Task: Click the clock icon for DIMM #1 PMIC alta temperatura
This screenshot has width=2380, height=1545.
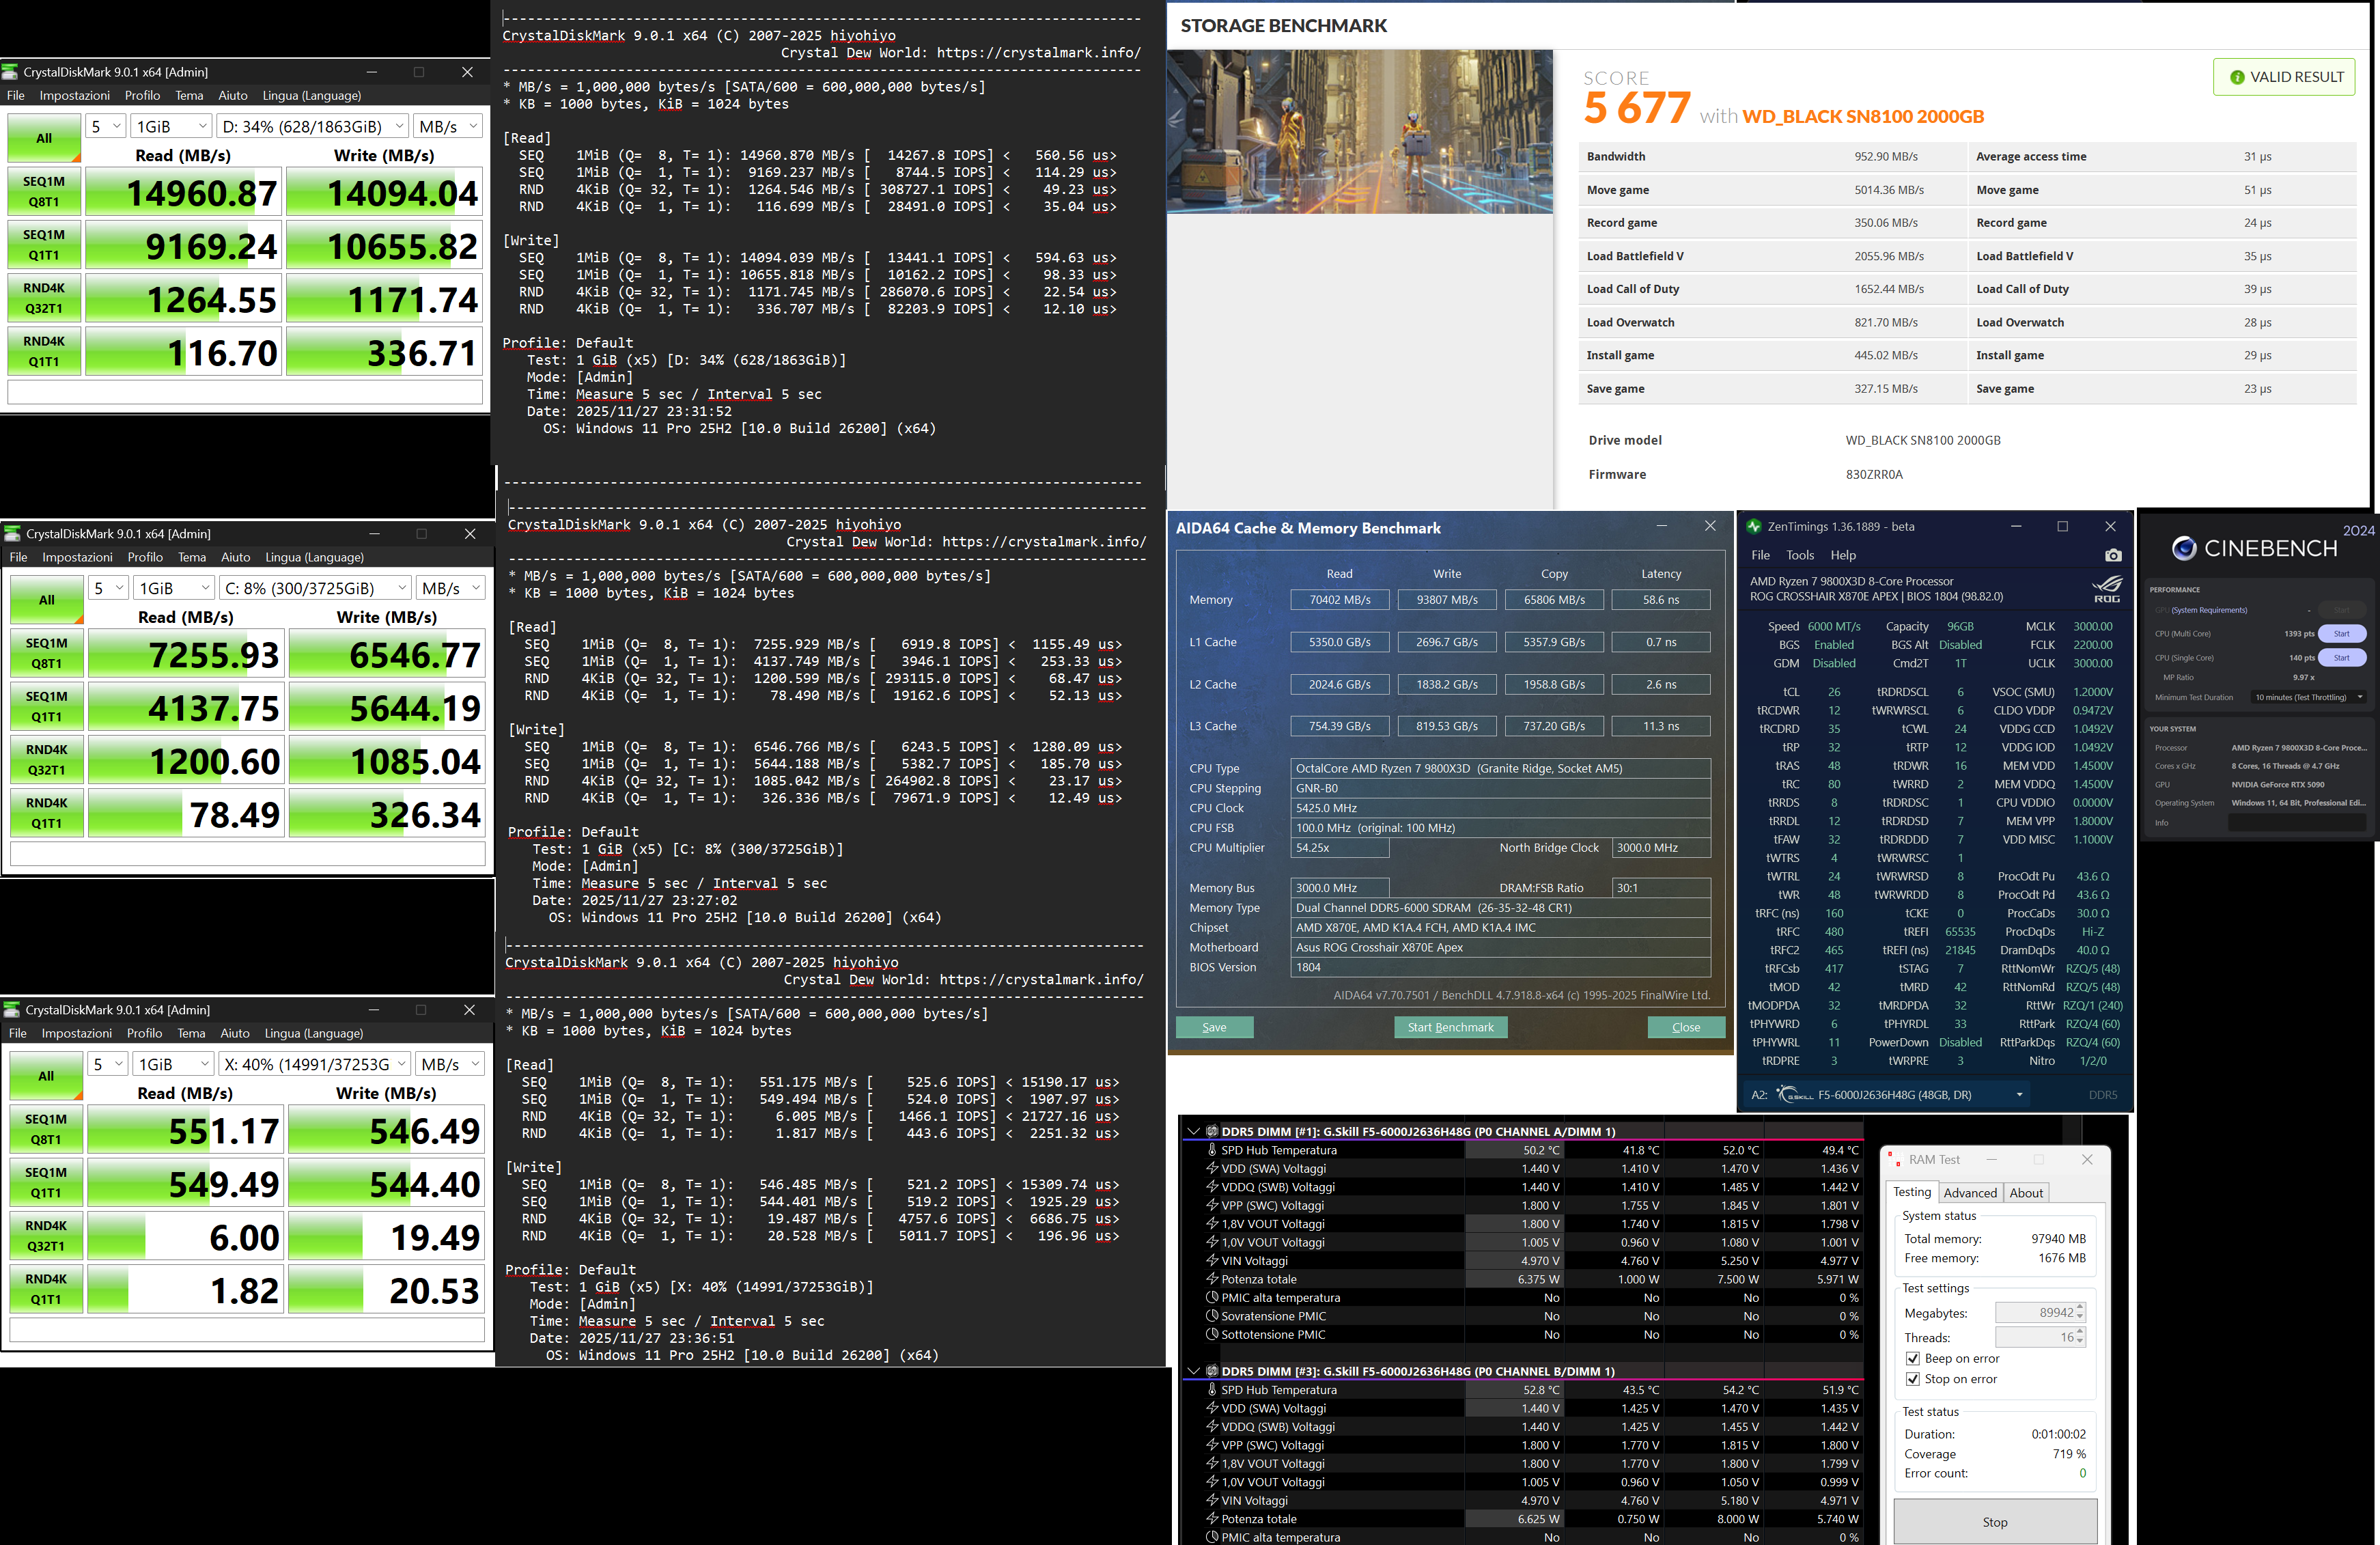Action: [1212, 1298]
